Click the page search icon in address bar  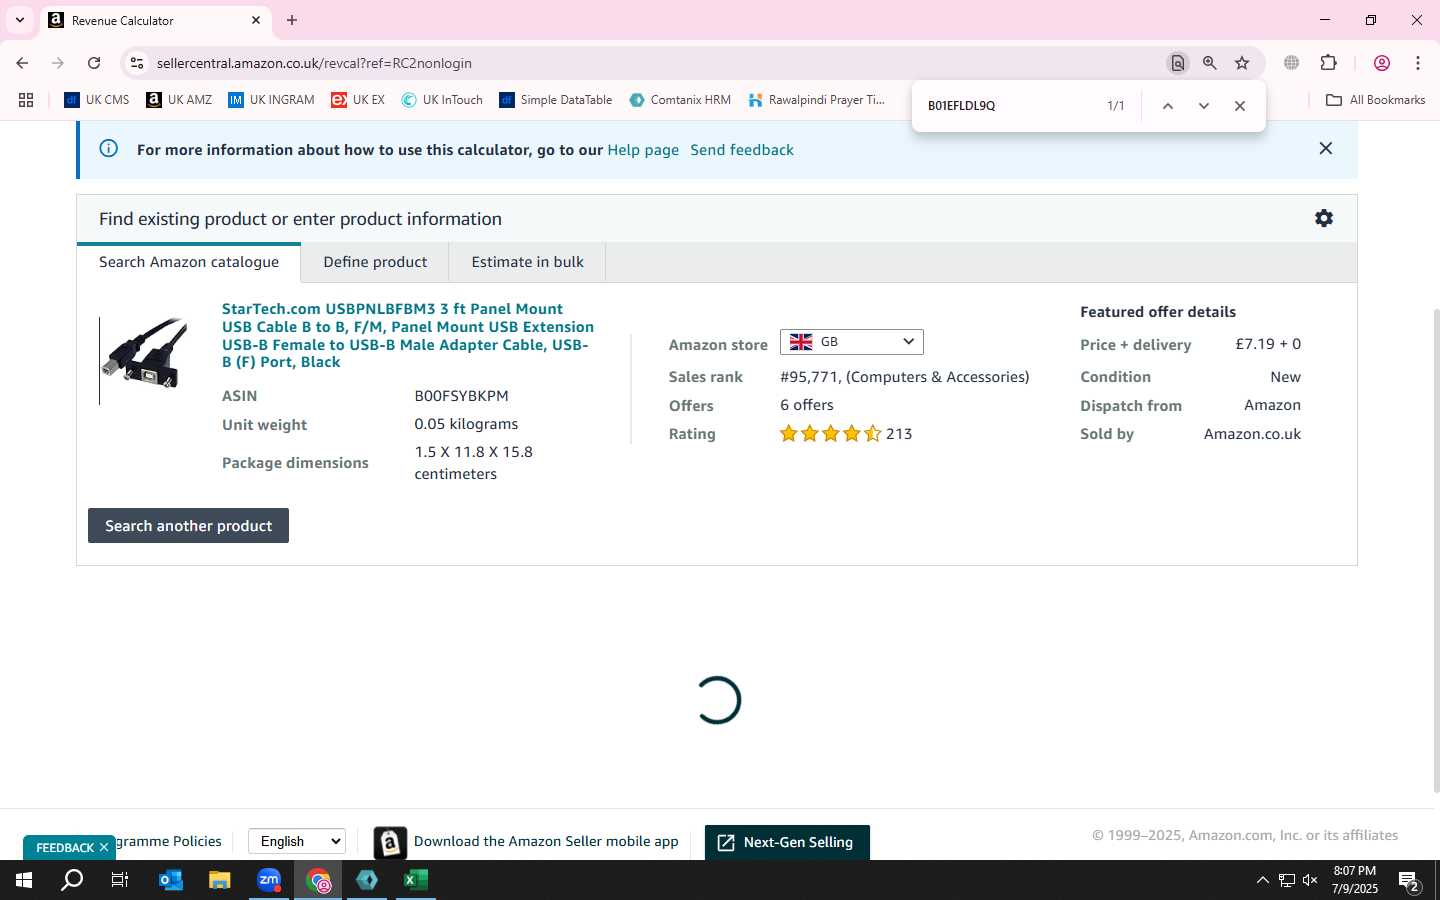pos(1178,63)
